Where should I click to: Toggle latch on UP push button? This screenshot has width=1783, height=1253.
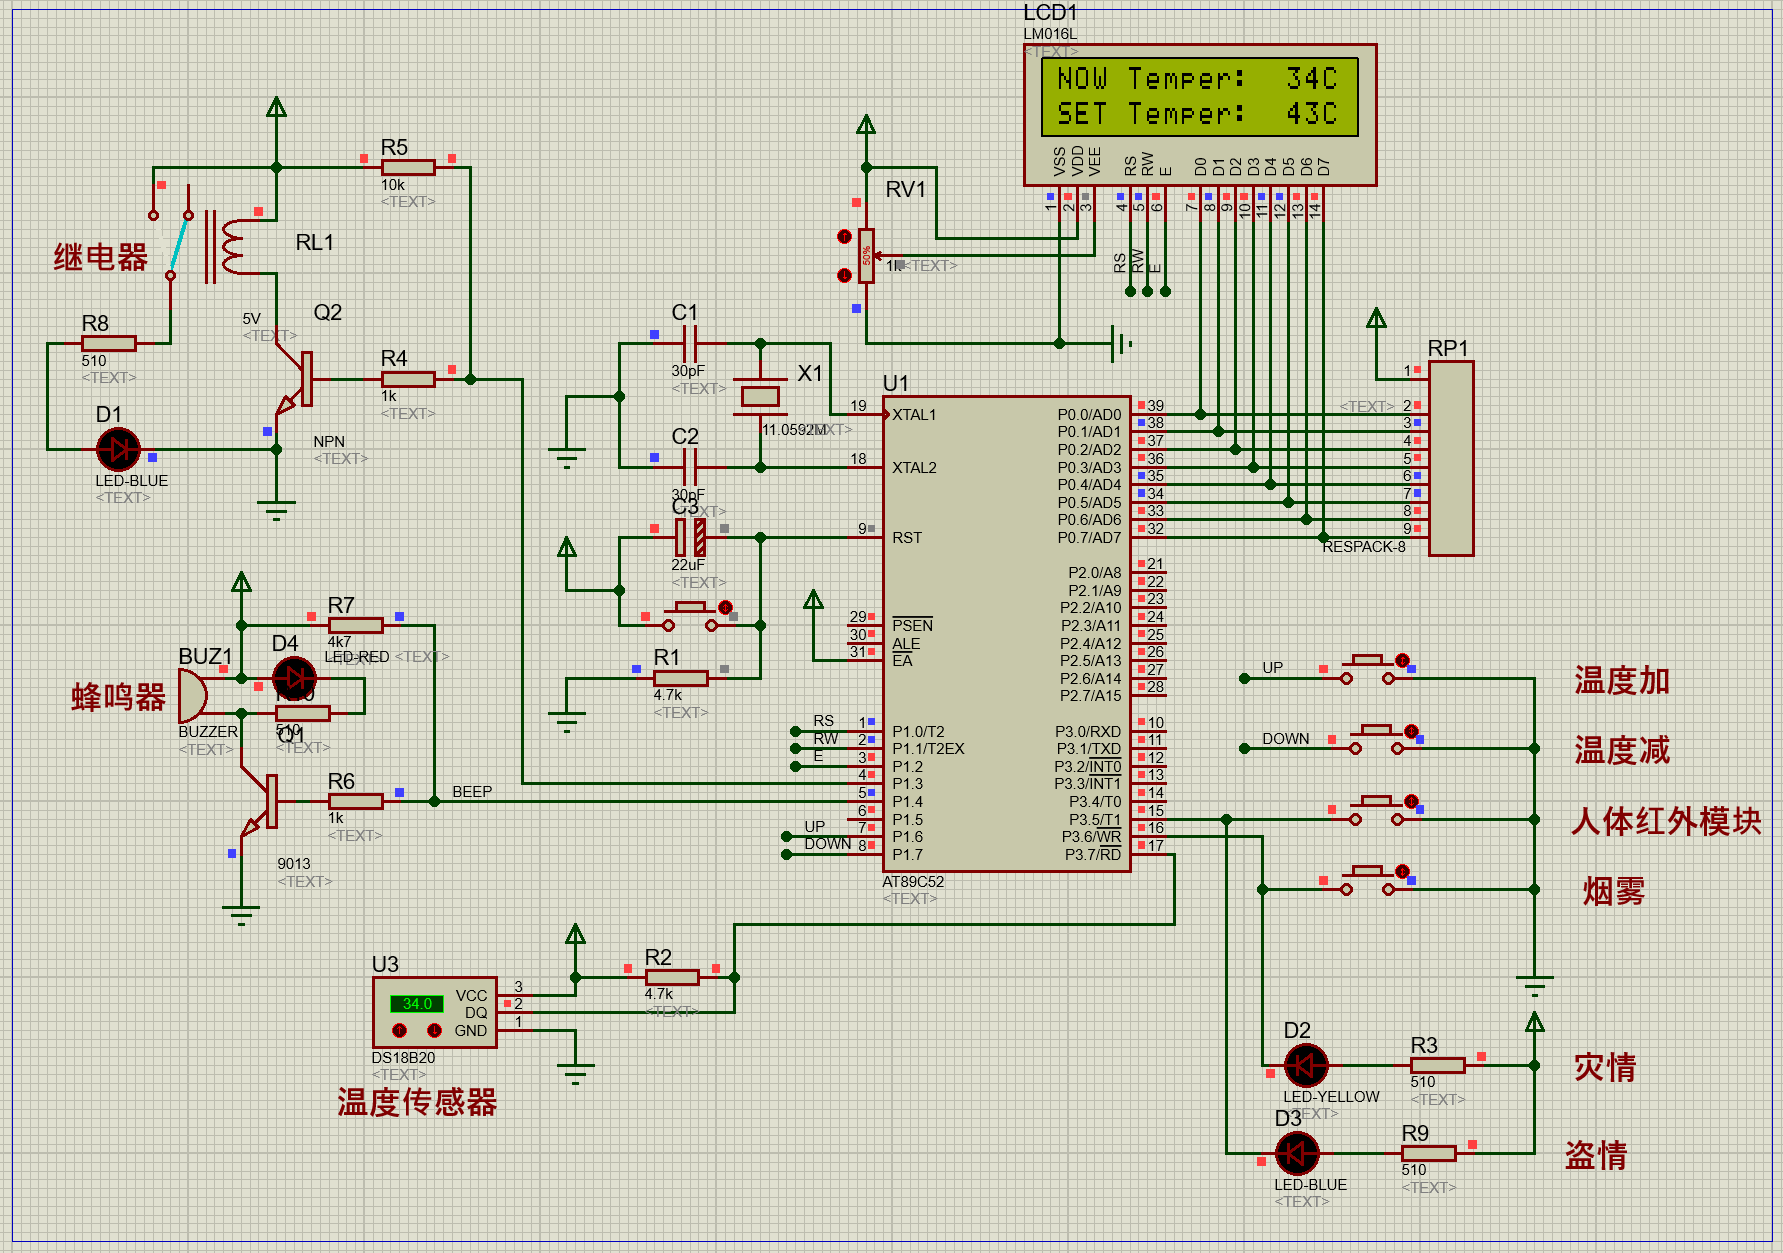coord(1402,660)
